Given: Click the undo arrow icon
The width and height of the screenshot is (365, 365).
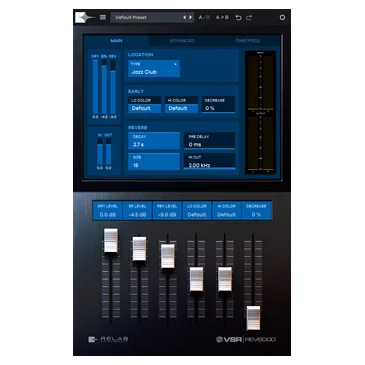Looking at the screenshot, I should point(238,17).
